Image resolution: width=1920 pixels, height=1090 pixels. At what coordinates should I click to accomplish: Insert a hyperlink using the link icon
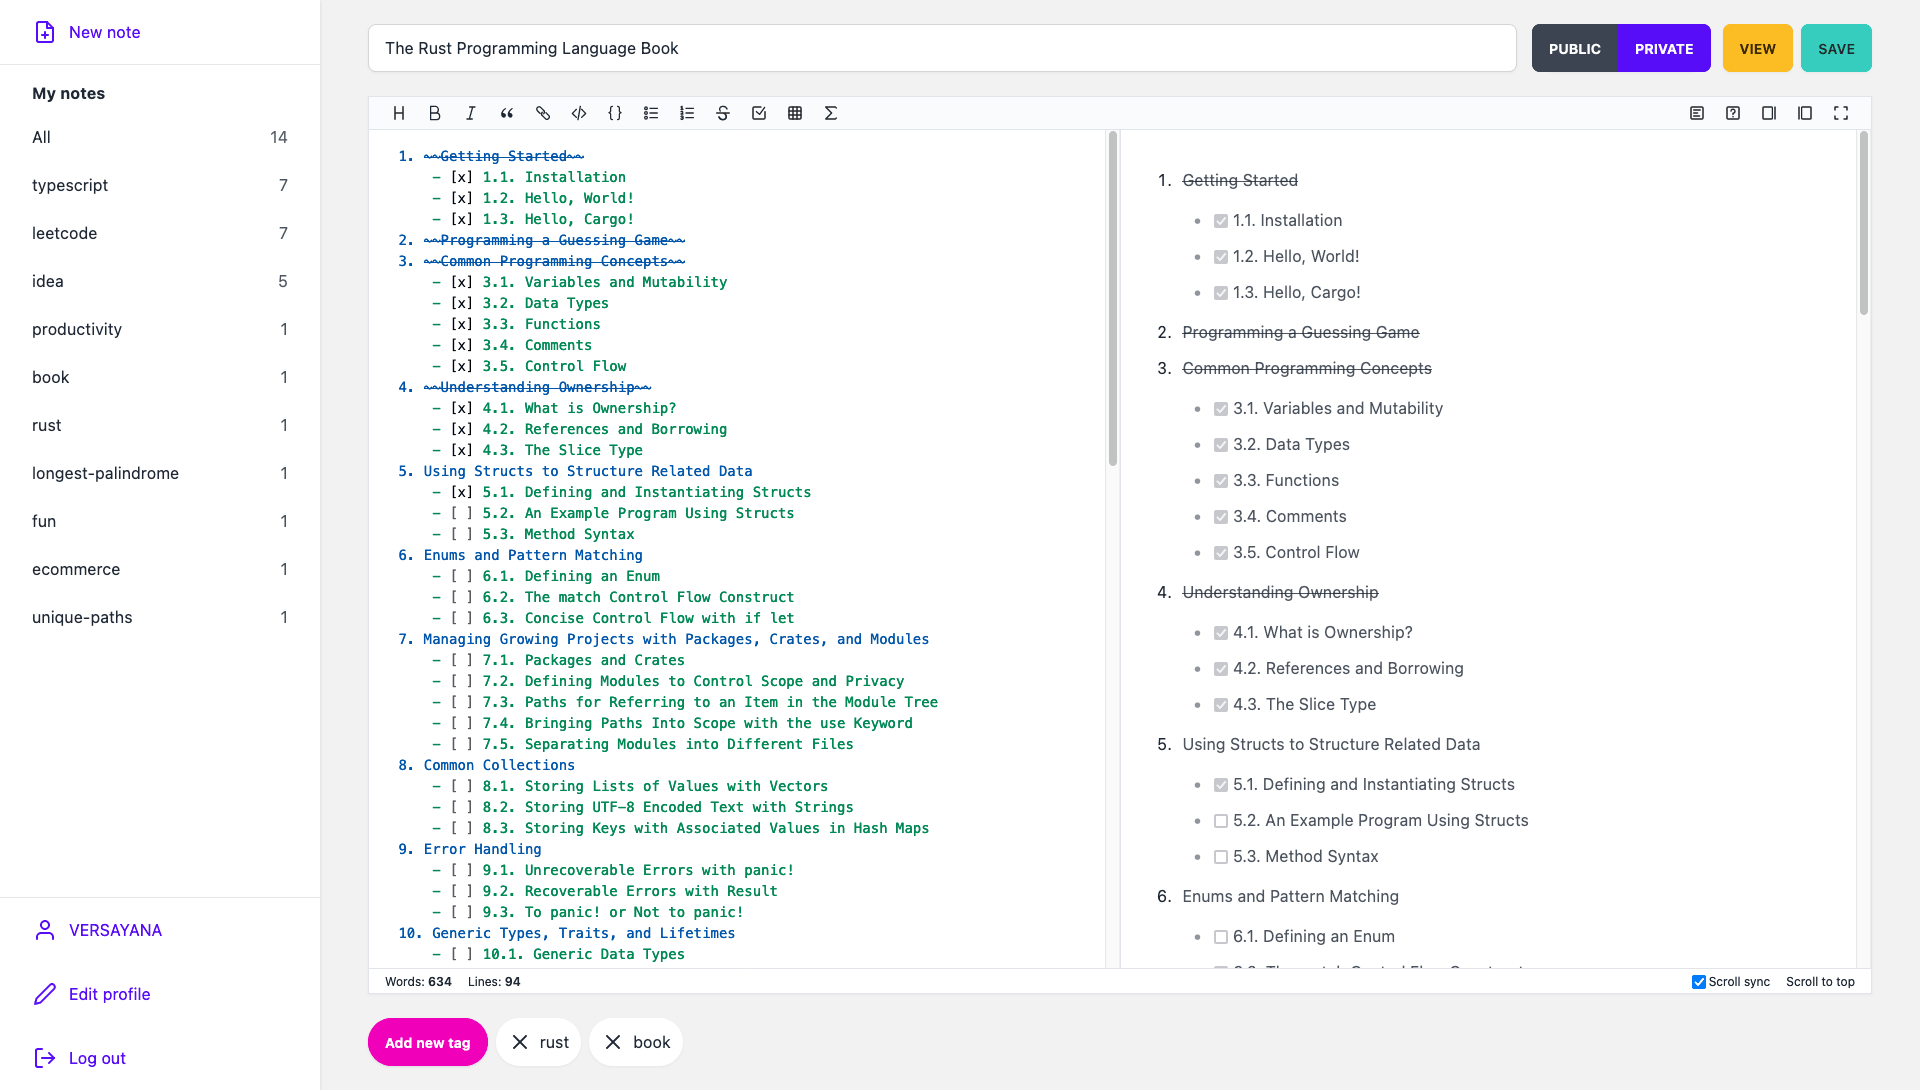click(542, 113)
